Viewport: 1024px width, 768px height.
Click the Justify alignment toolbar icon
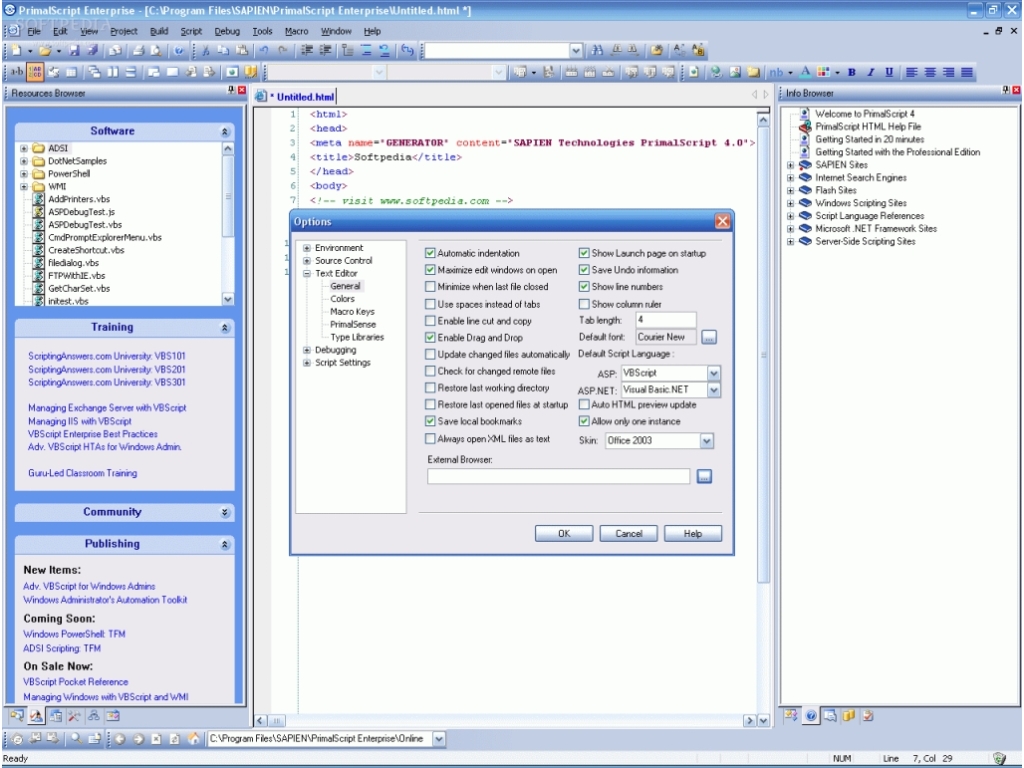click(x=967, y=72)
